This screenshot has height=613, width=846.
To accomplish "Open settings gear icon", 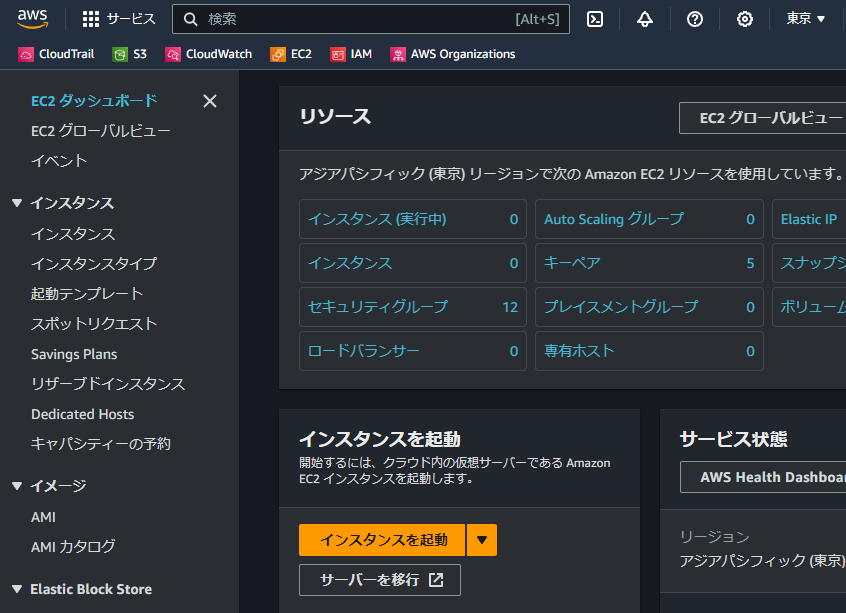I will coord(745,19).
